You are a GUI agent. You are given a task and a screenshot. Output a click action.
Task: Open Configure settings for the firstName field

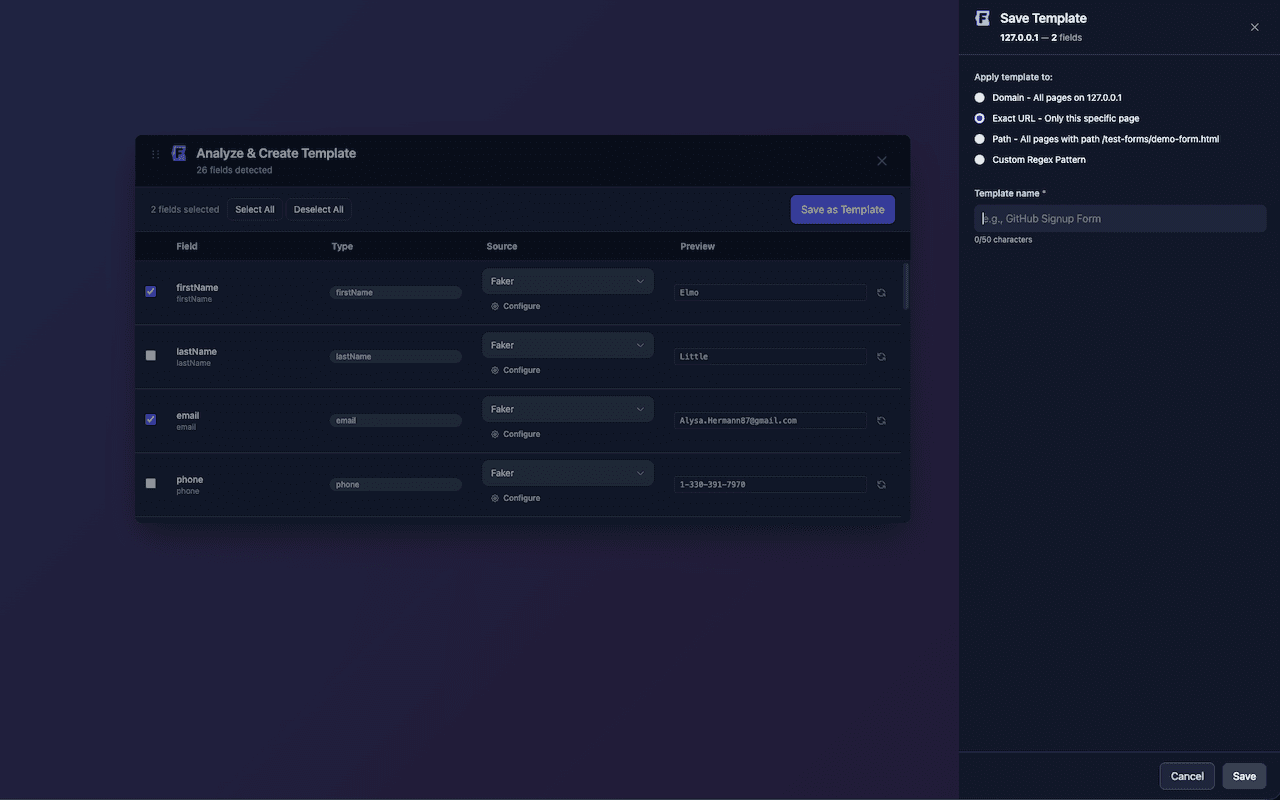click(x=515, y=306)
